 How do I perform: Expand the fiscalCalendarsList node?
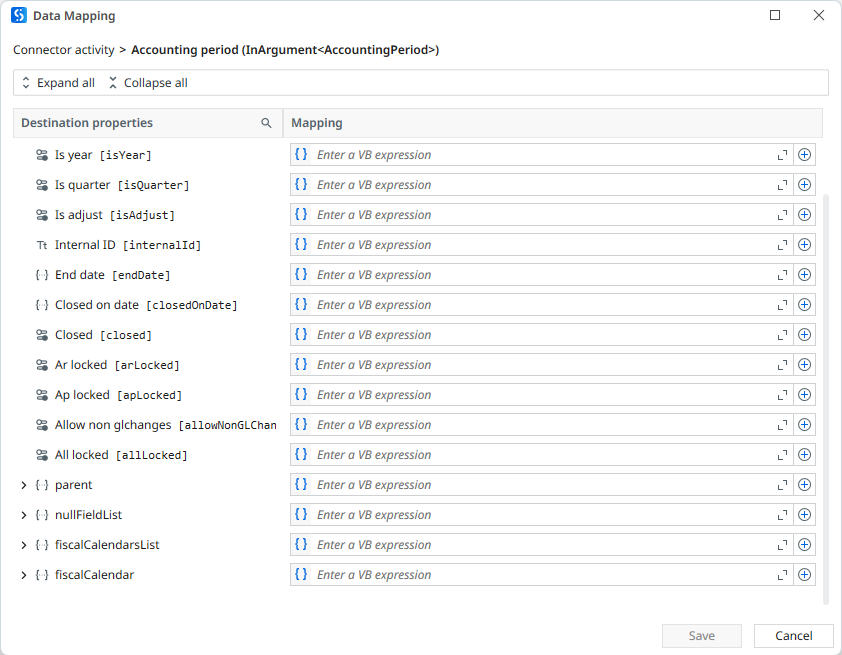click(24, 545)
